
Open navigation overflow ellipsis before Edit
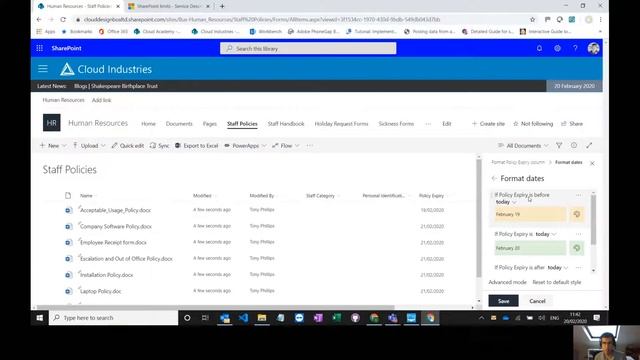coord(428,124)
